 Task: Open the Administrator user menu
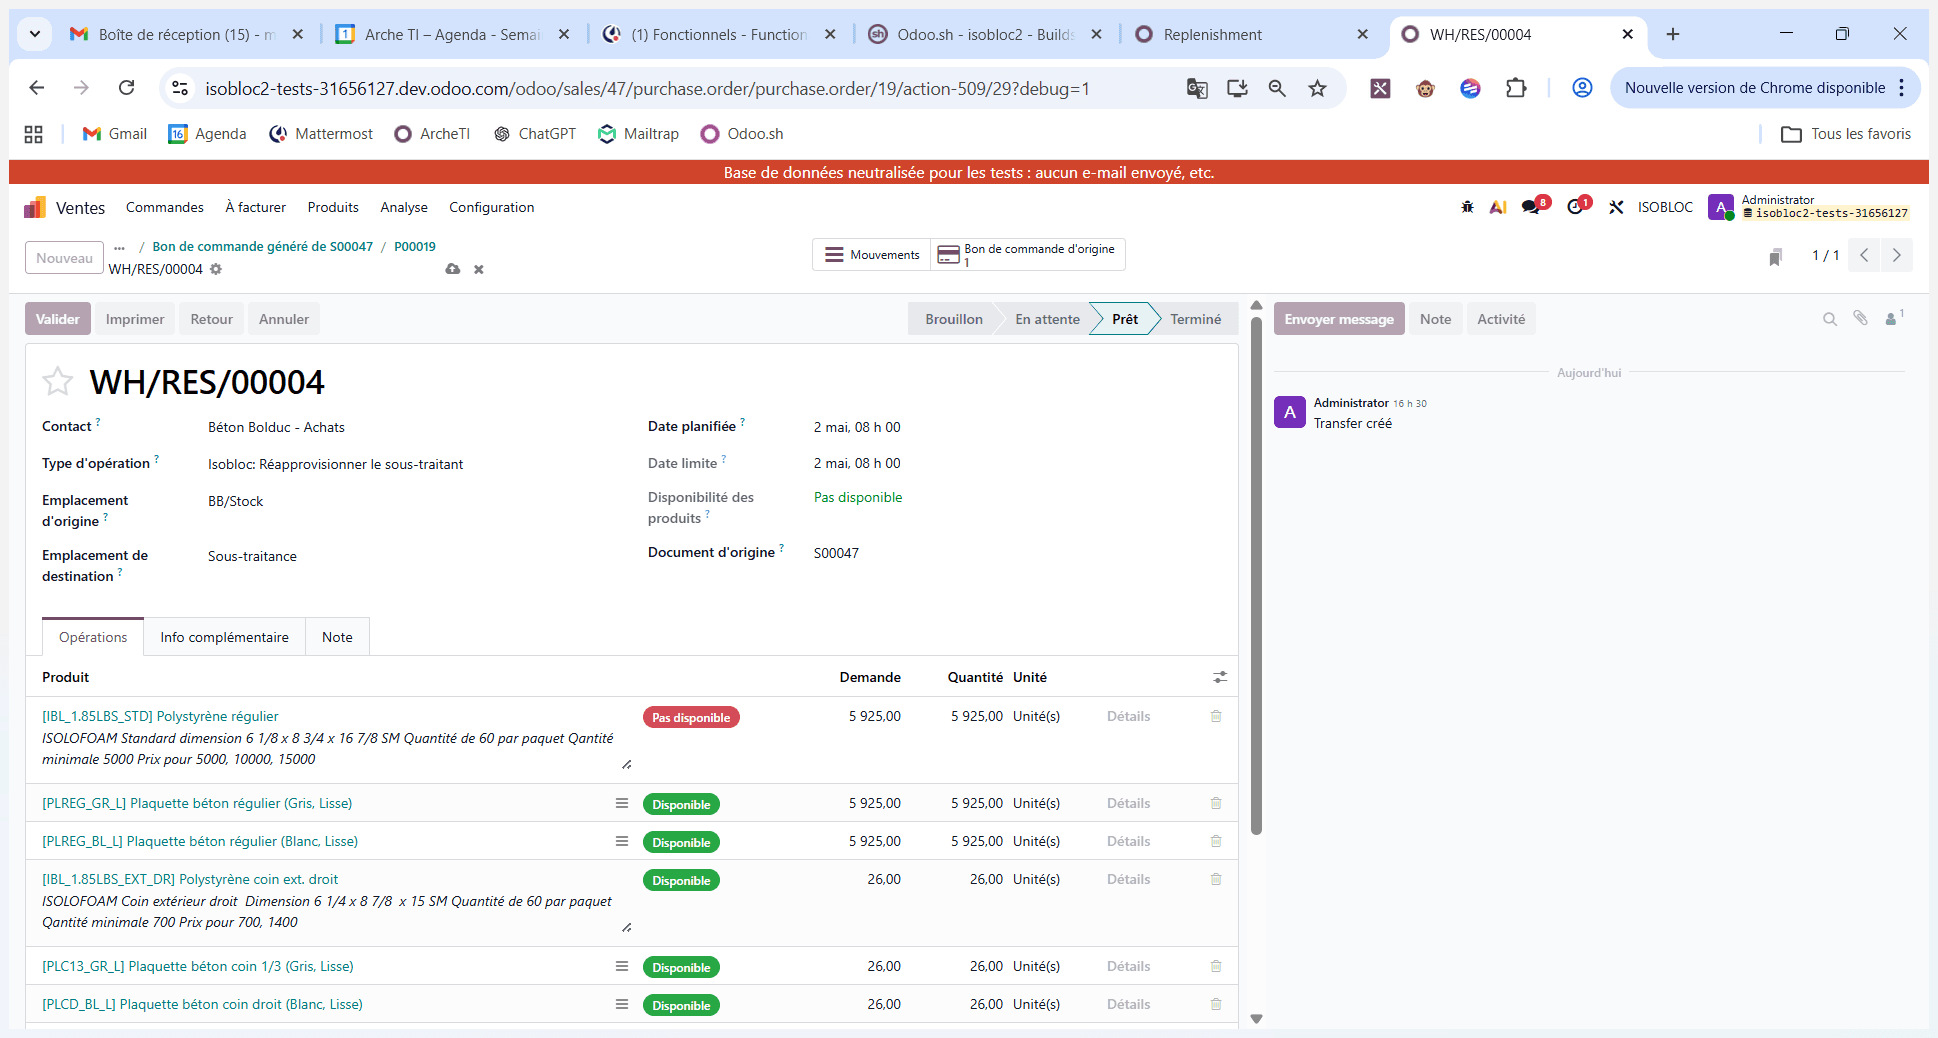click(x=1809, y=207)
